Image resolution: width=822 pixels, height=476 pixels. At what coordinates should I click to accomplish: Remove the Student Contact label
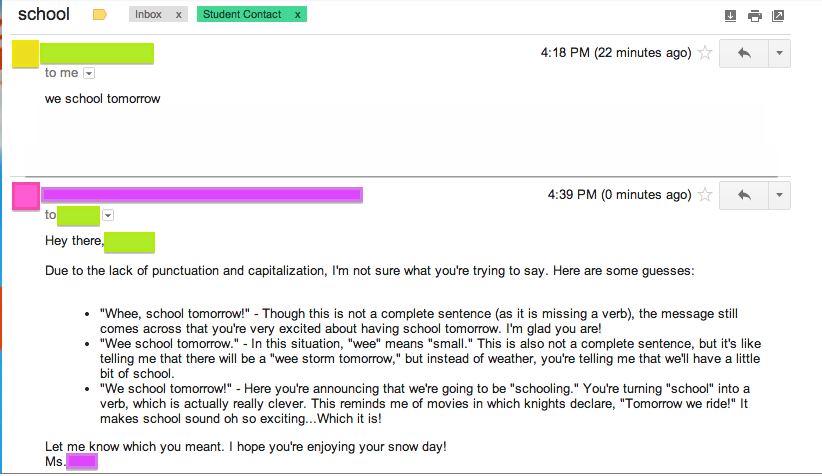click(298, 15)
